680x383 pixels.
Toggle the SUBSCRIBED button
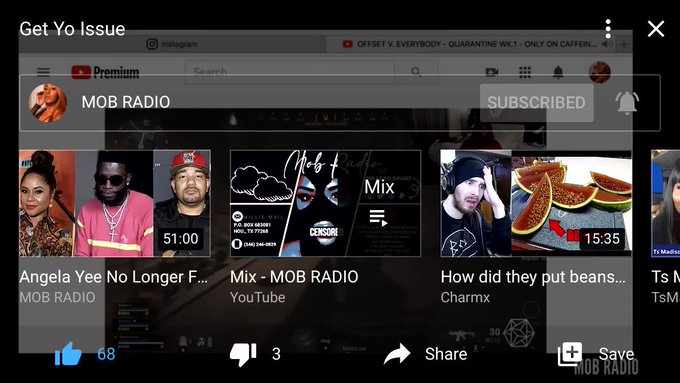[x=536, y=103]
